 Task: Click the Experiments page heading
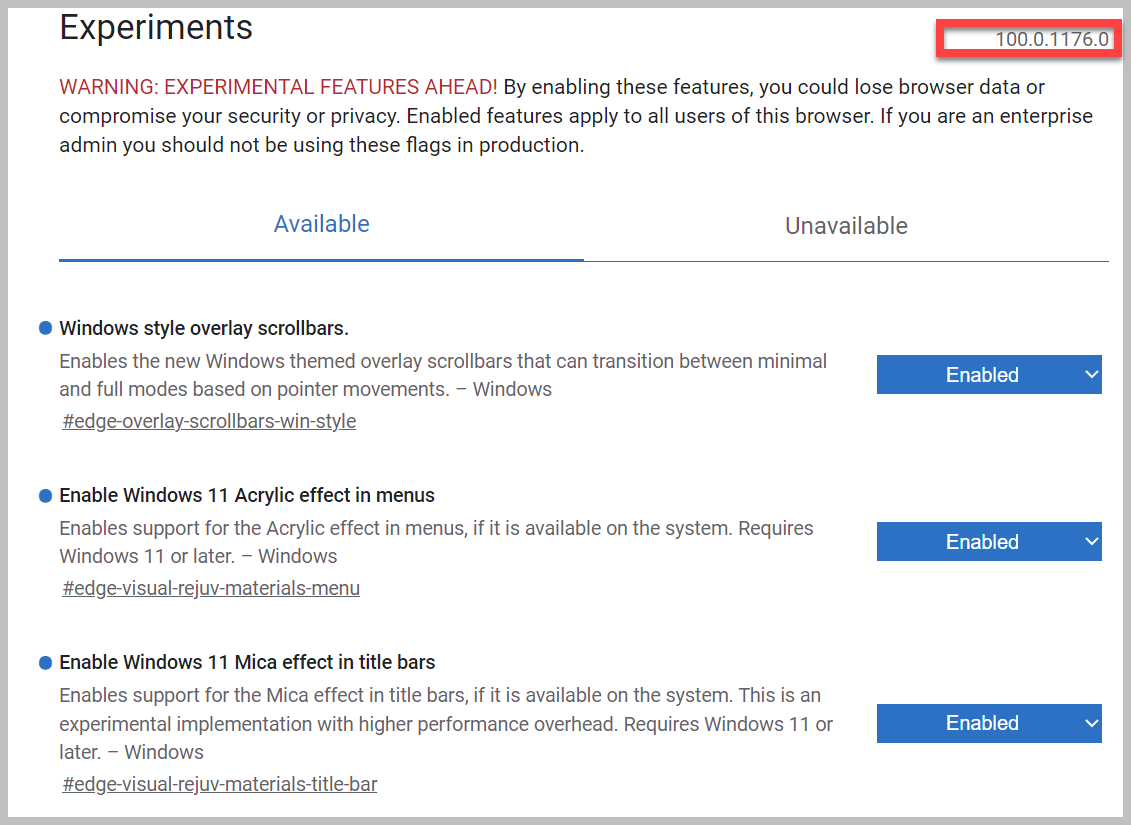click(156, 27)
